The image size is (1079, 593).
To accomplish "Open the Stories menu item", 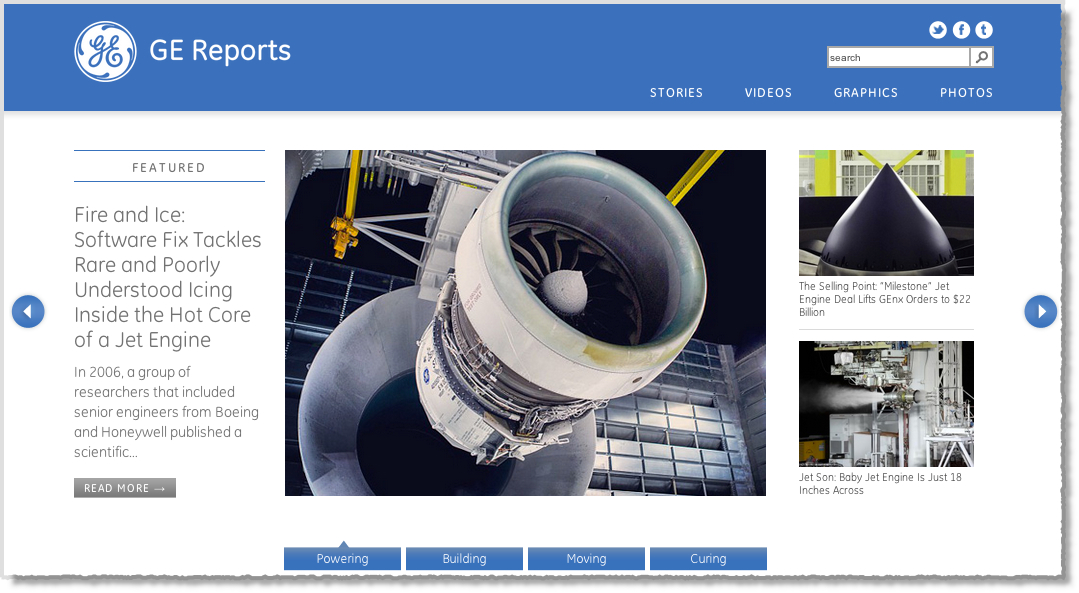I will (676, 93).
